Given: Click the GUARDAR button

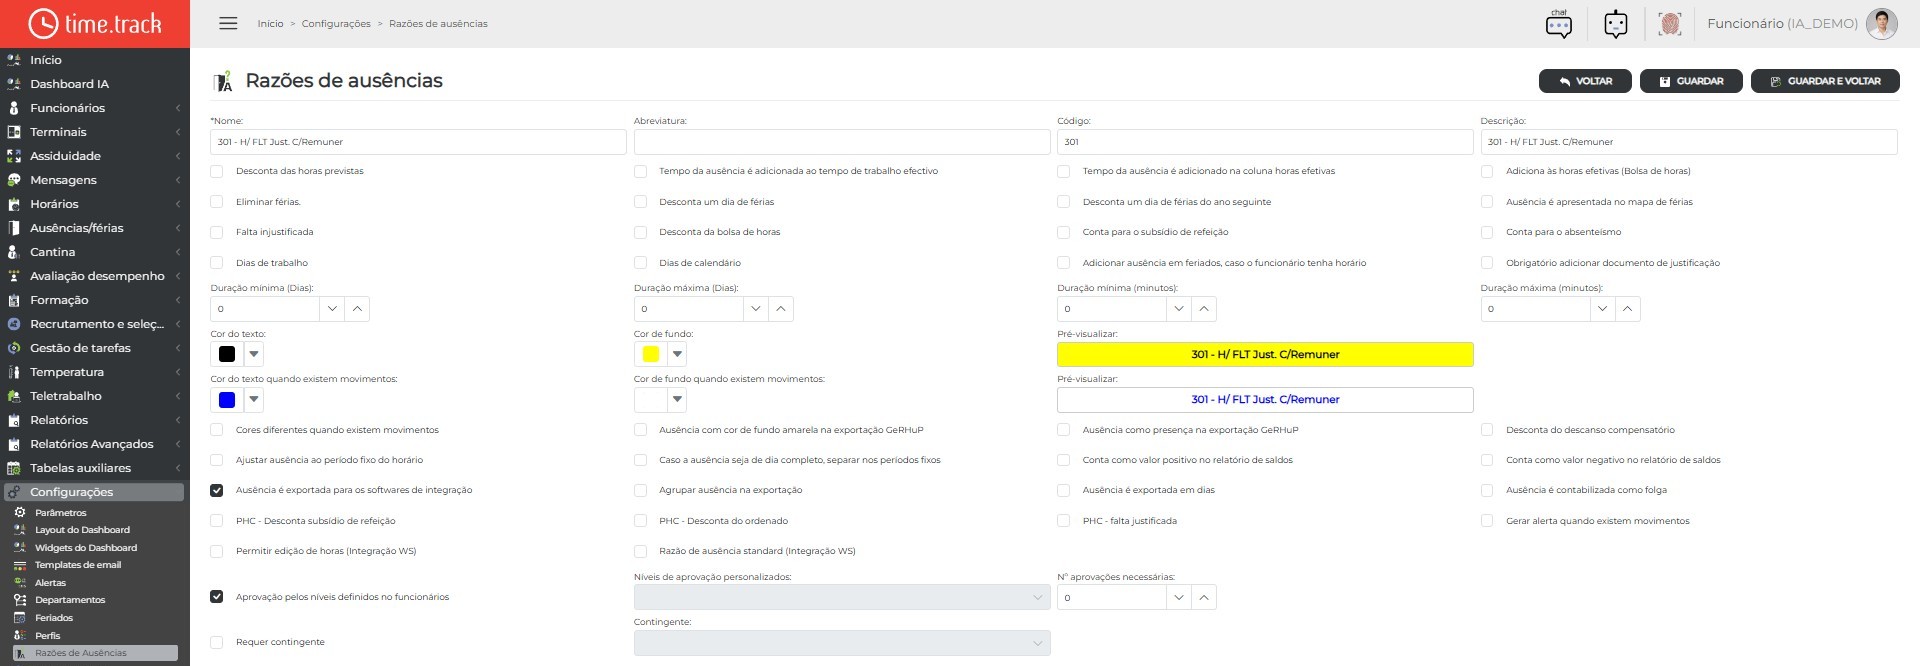Looking at the screenshot, I should (x=1691, y=81).
